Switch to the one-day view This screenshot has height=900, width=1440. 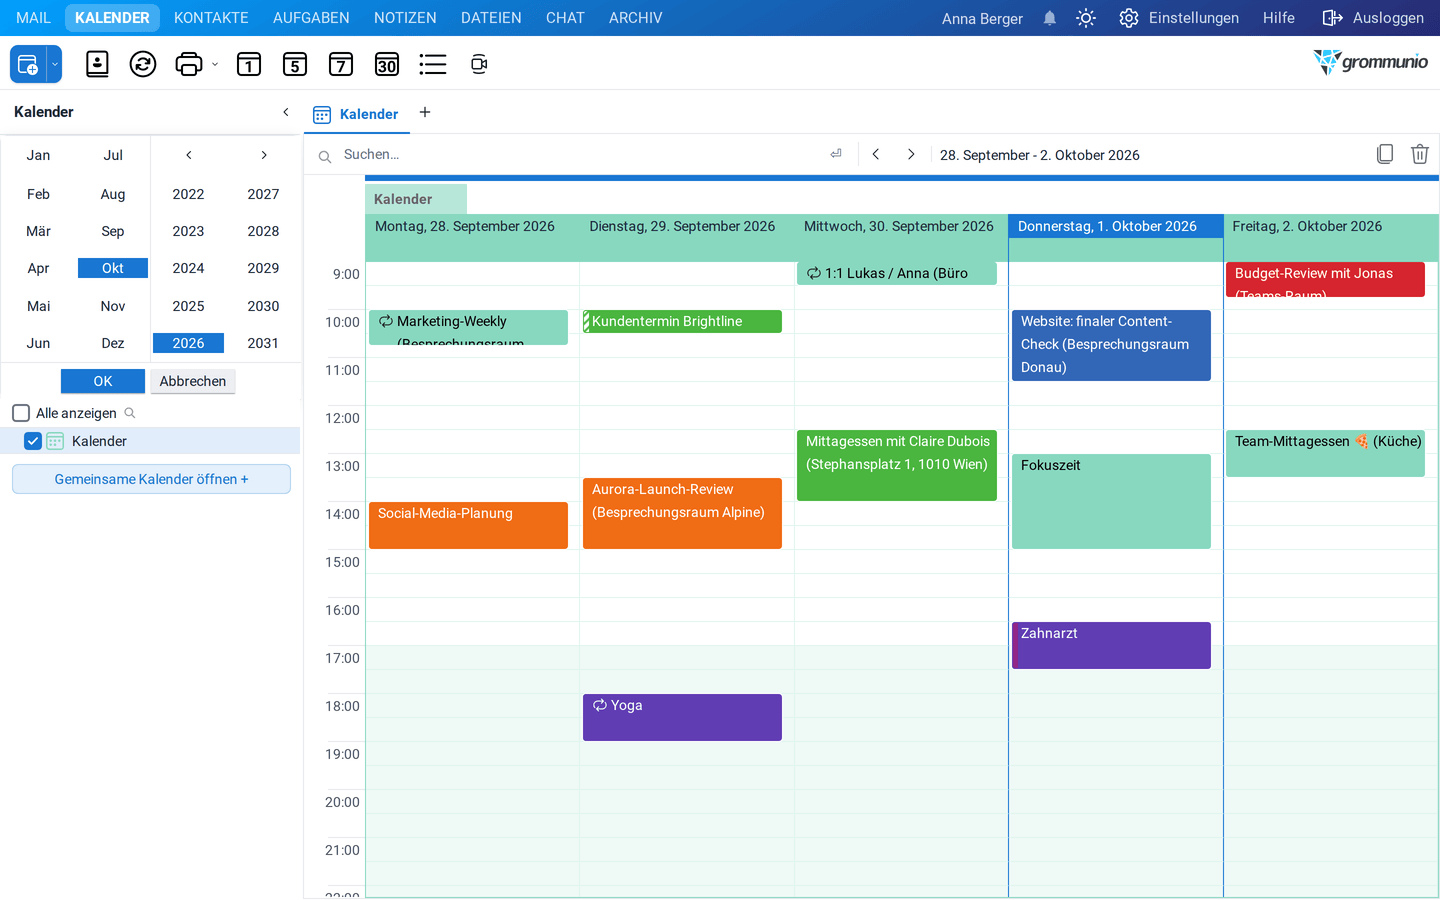tap(249, 64)
